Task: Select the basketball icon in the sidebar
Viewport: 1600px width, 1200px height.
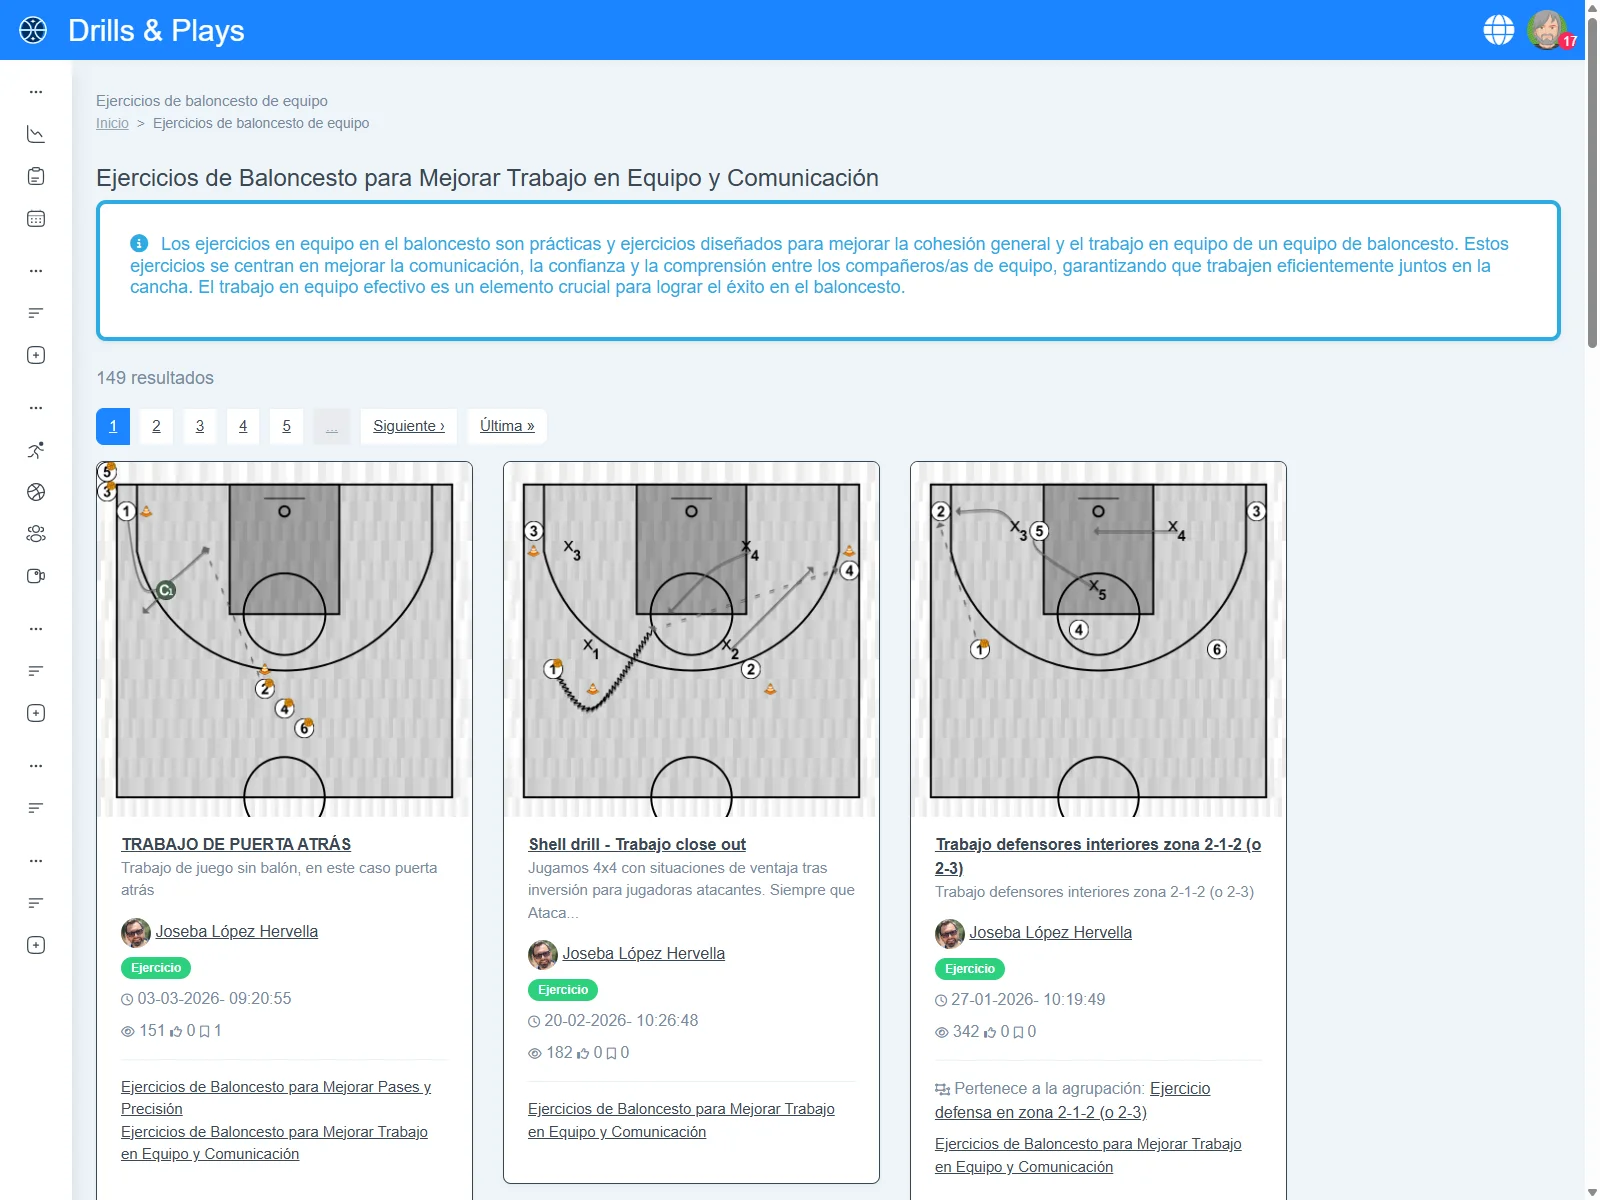Action: [x=36, y=492]
